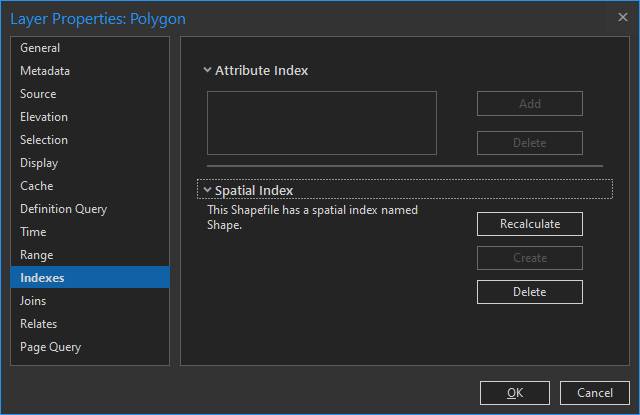Collapse the Spatial Index section
640x415 pixels.
(x=207, y=189)
